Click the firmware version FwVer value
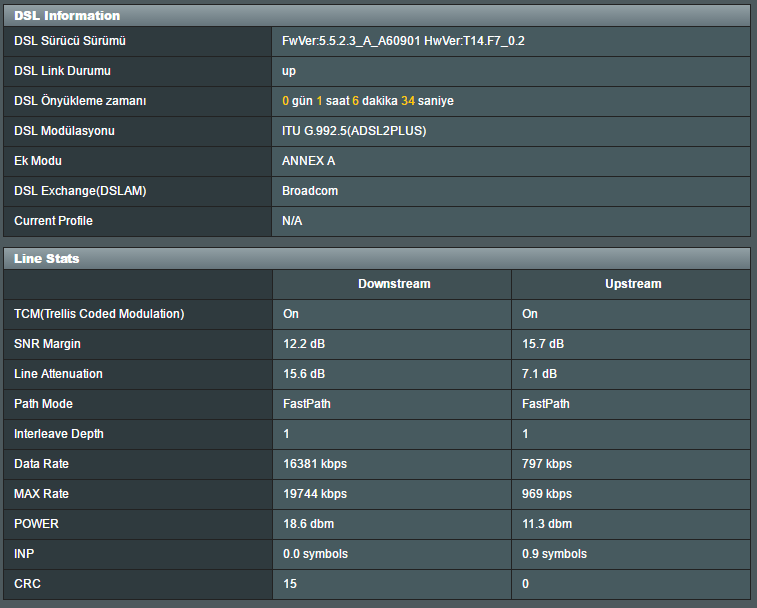Image resolution: width=757 pixels, height=608 pixels. point(403,41)
